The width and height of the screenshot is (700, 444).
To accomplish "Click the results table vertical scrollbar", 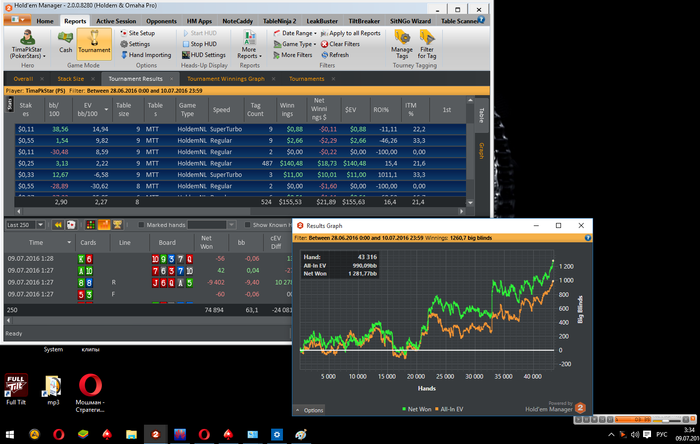I will 470,151.
